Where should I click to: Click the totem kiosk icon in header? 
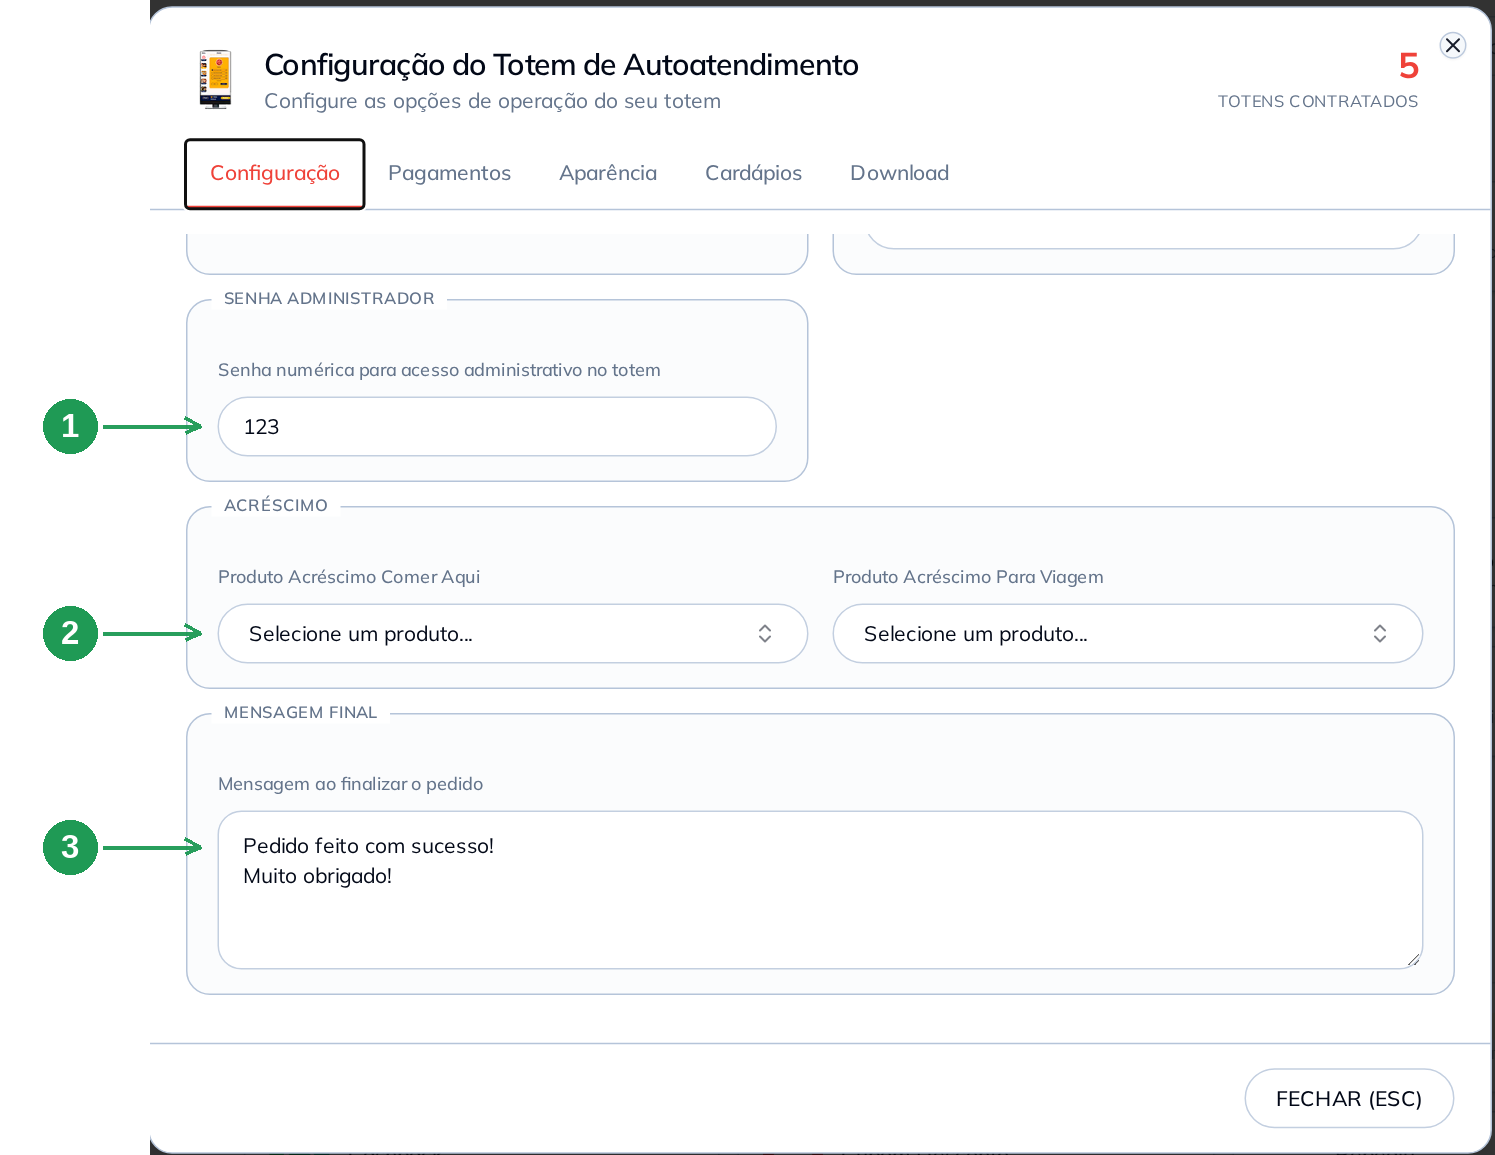(x=215, y=79)
